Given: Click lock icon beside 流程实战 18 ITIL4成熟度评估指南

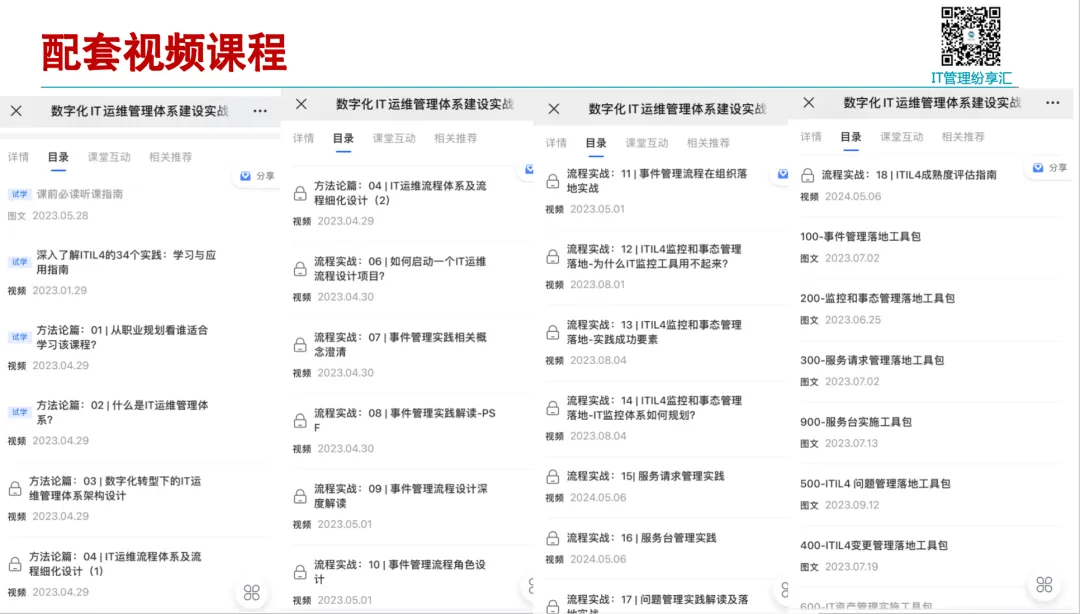Looking at the screenshot, I should pos(808,175).
